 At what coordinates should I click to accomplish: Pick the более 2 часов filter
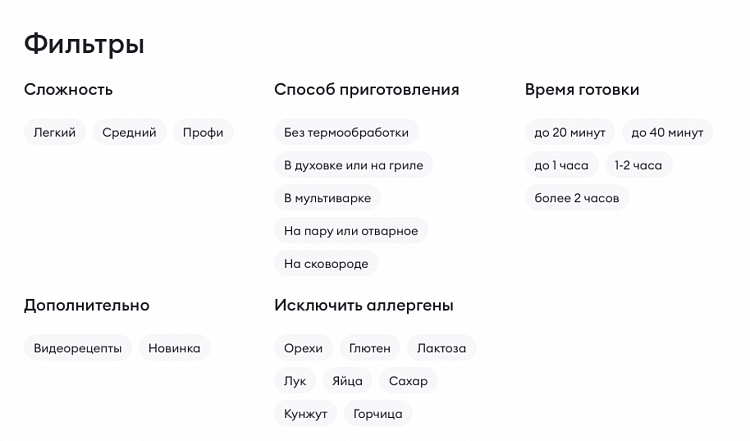point(577,198)
